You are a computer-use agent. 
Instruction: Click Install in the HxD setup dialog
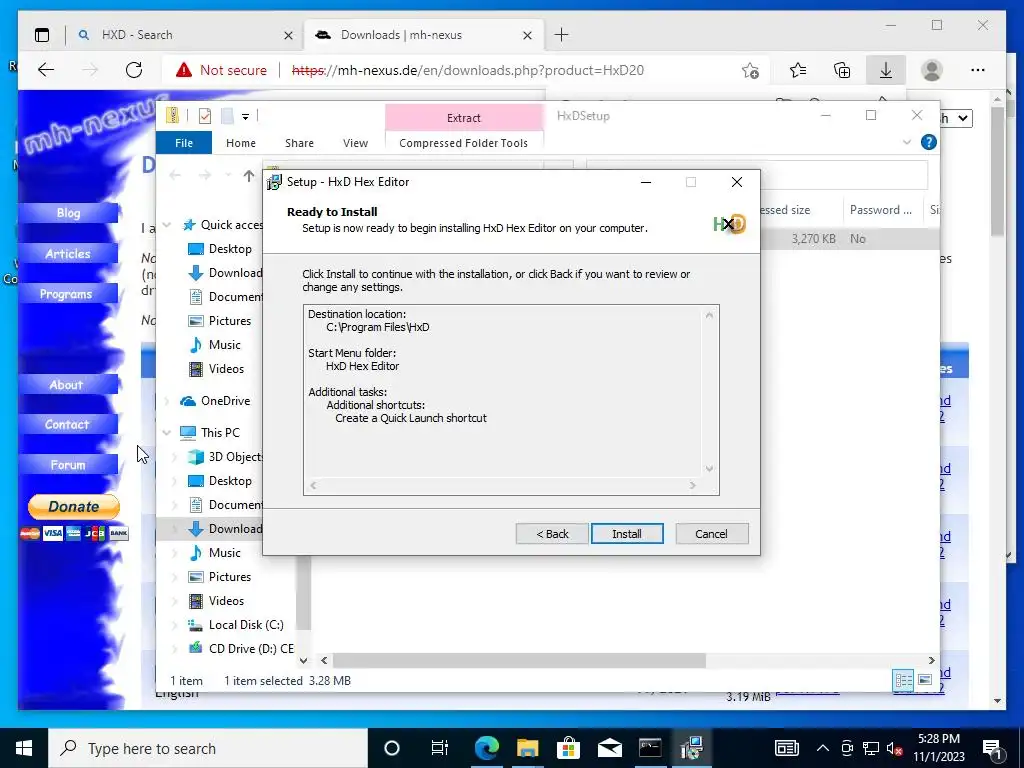[x=627, y=534]
